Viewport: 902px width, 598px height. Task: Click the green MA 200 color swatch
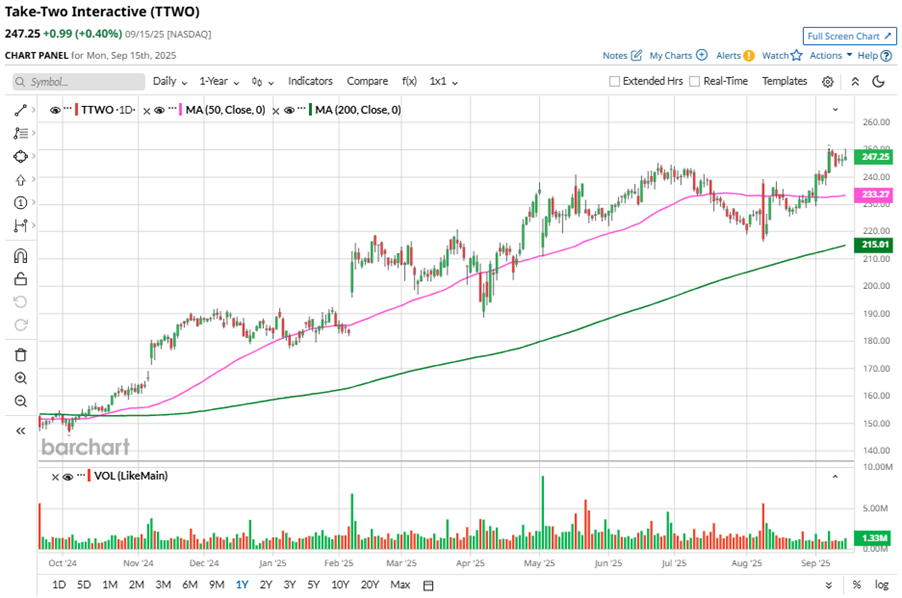(311, 110)
